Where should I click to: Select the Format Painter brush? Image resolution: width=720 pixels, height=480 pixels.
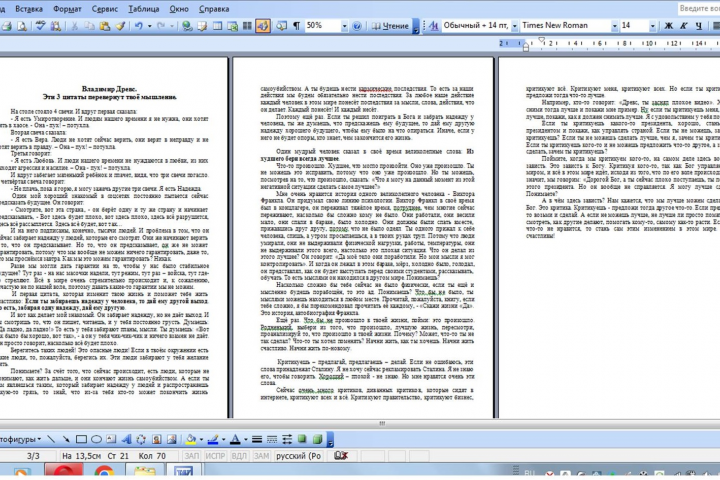click(x=120, y=26)
